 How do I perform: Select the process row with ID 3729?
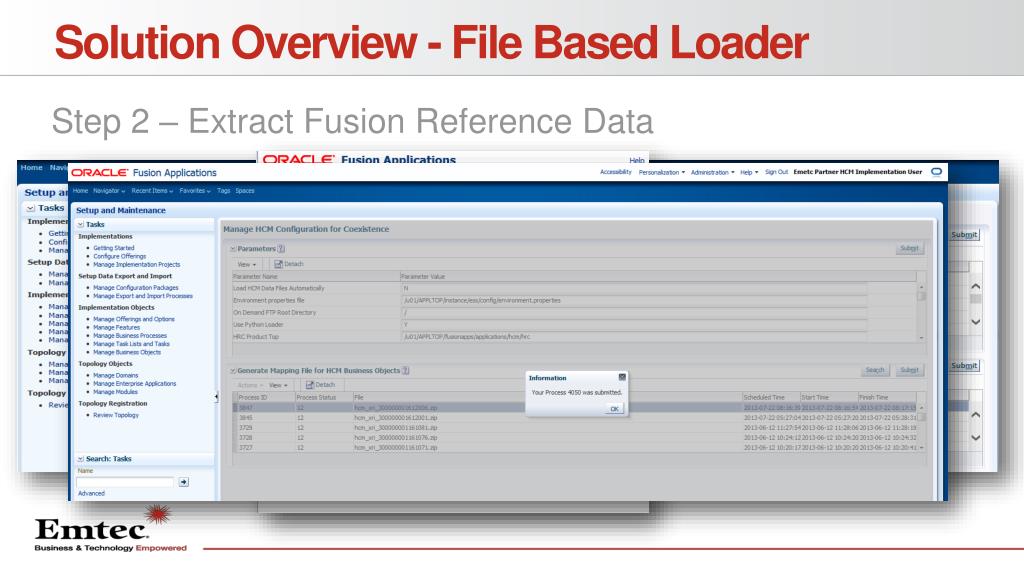[575, 428]
